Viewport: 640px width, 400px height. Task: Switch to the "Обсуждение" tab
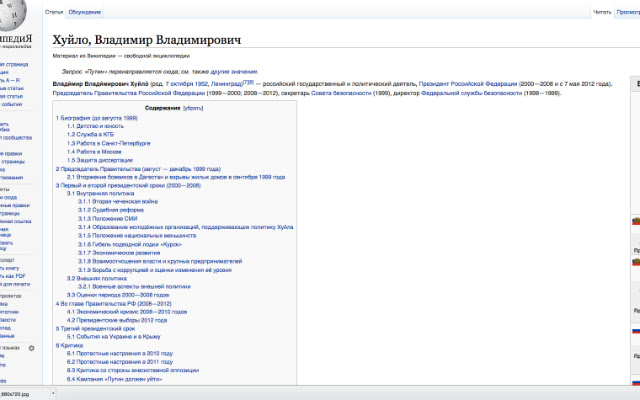coord(86,12)
